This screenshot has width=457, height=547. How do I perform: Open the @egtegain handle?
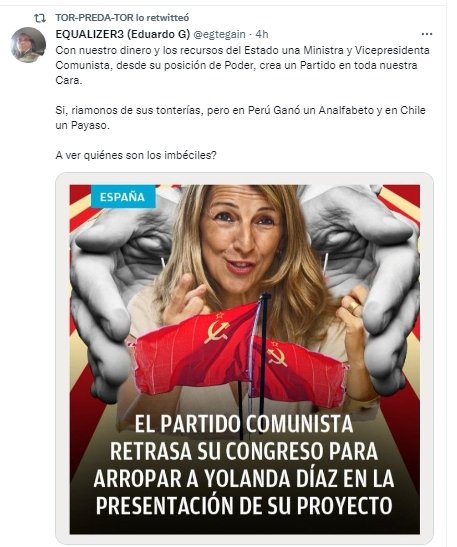[x=219, y=34]
